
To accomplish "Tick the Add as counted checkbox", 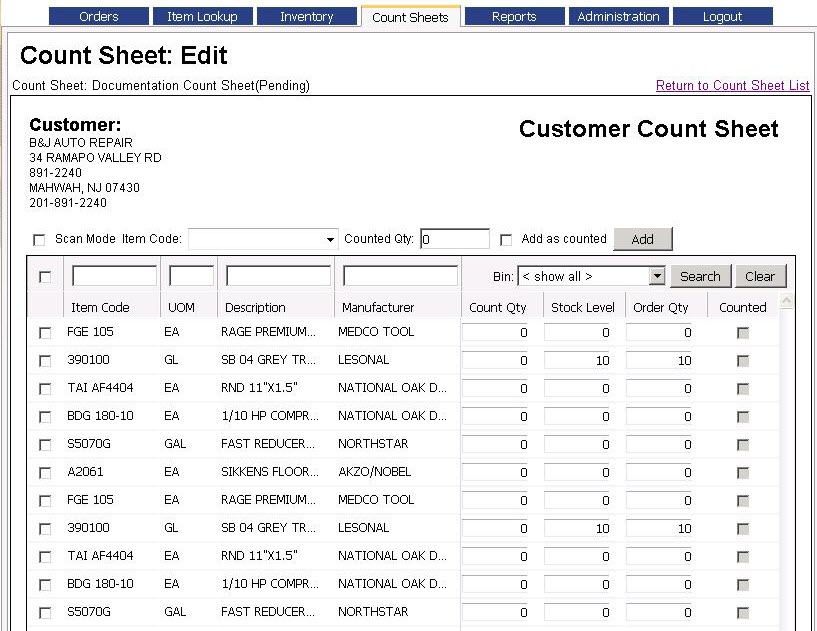I will [506, 240].
